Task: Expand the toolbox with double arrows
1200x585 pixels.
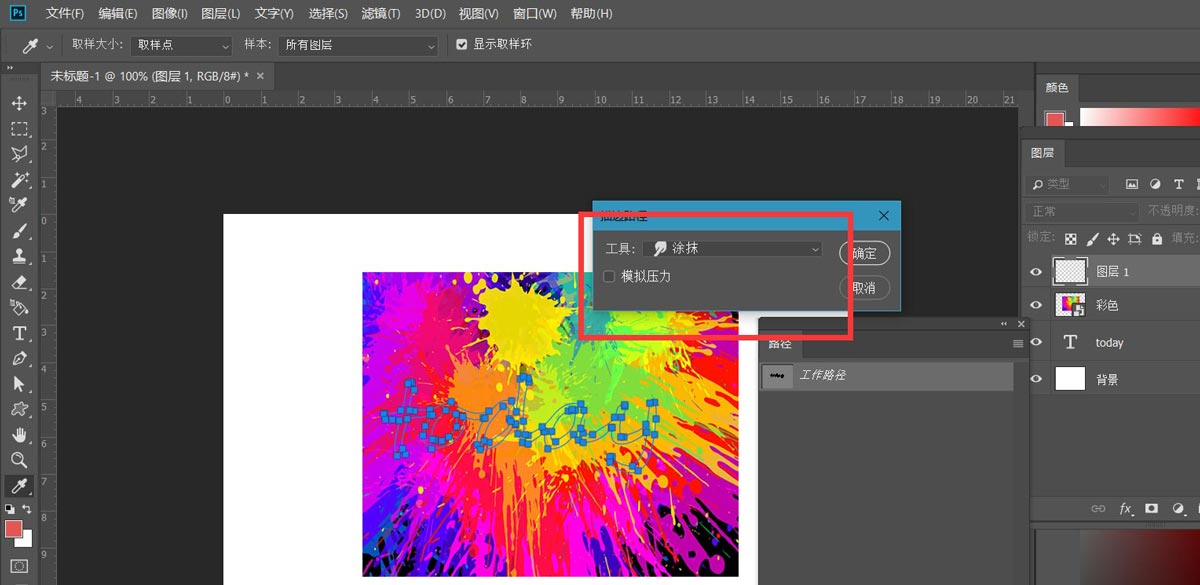Action: pos(11,67)
